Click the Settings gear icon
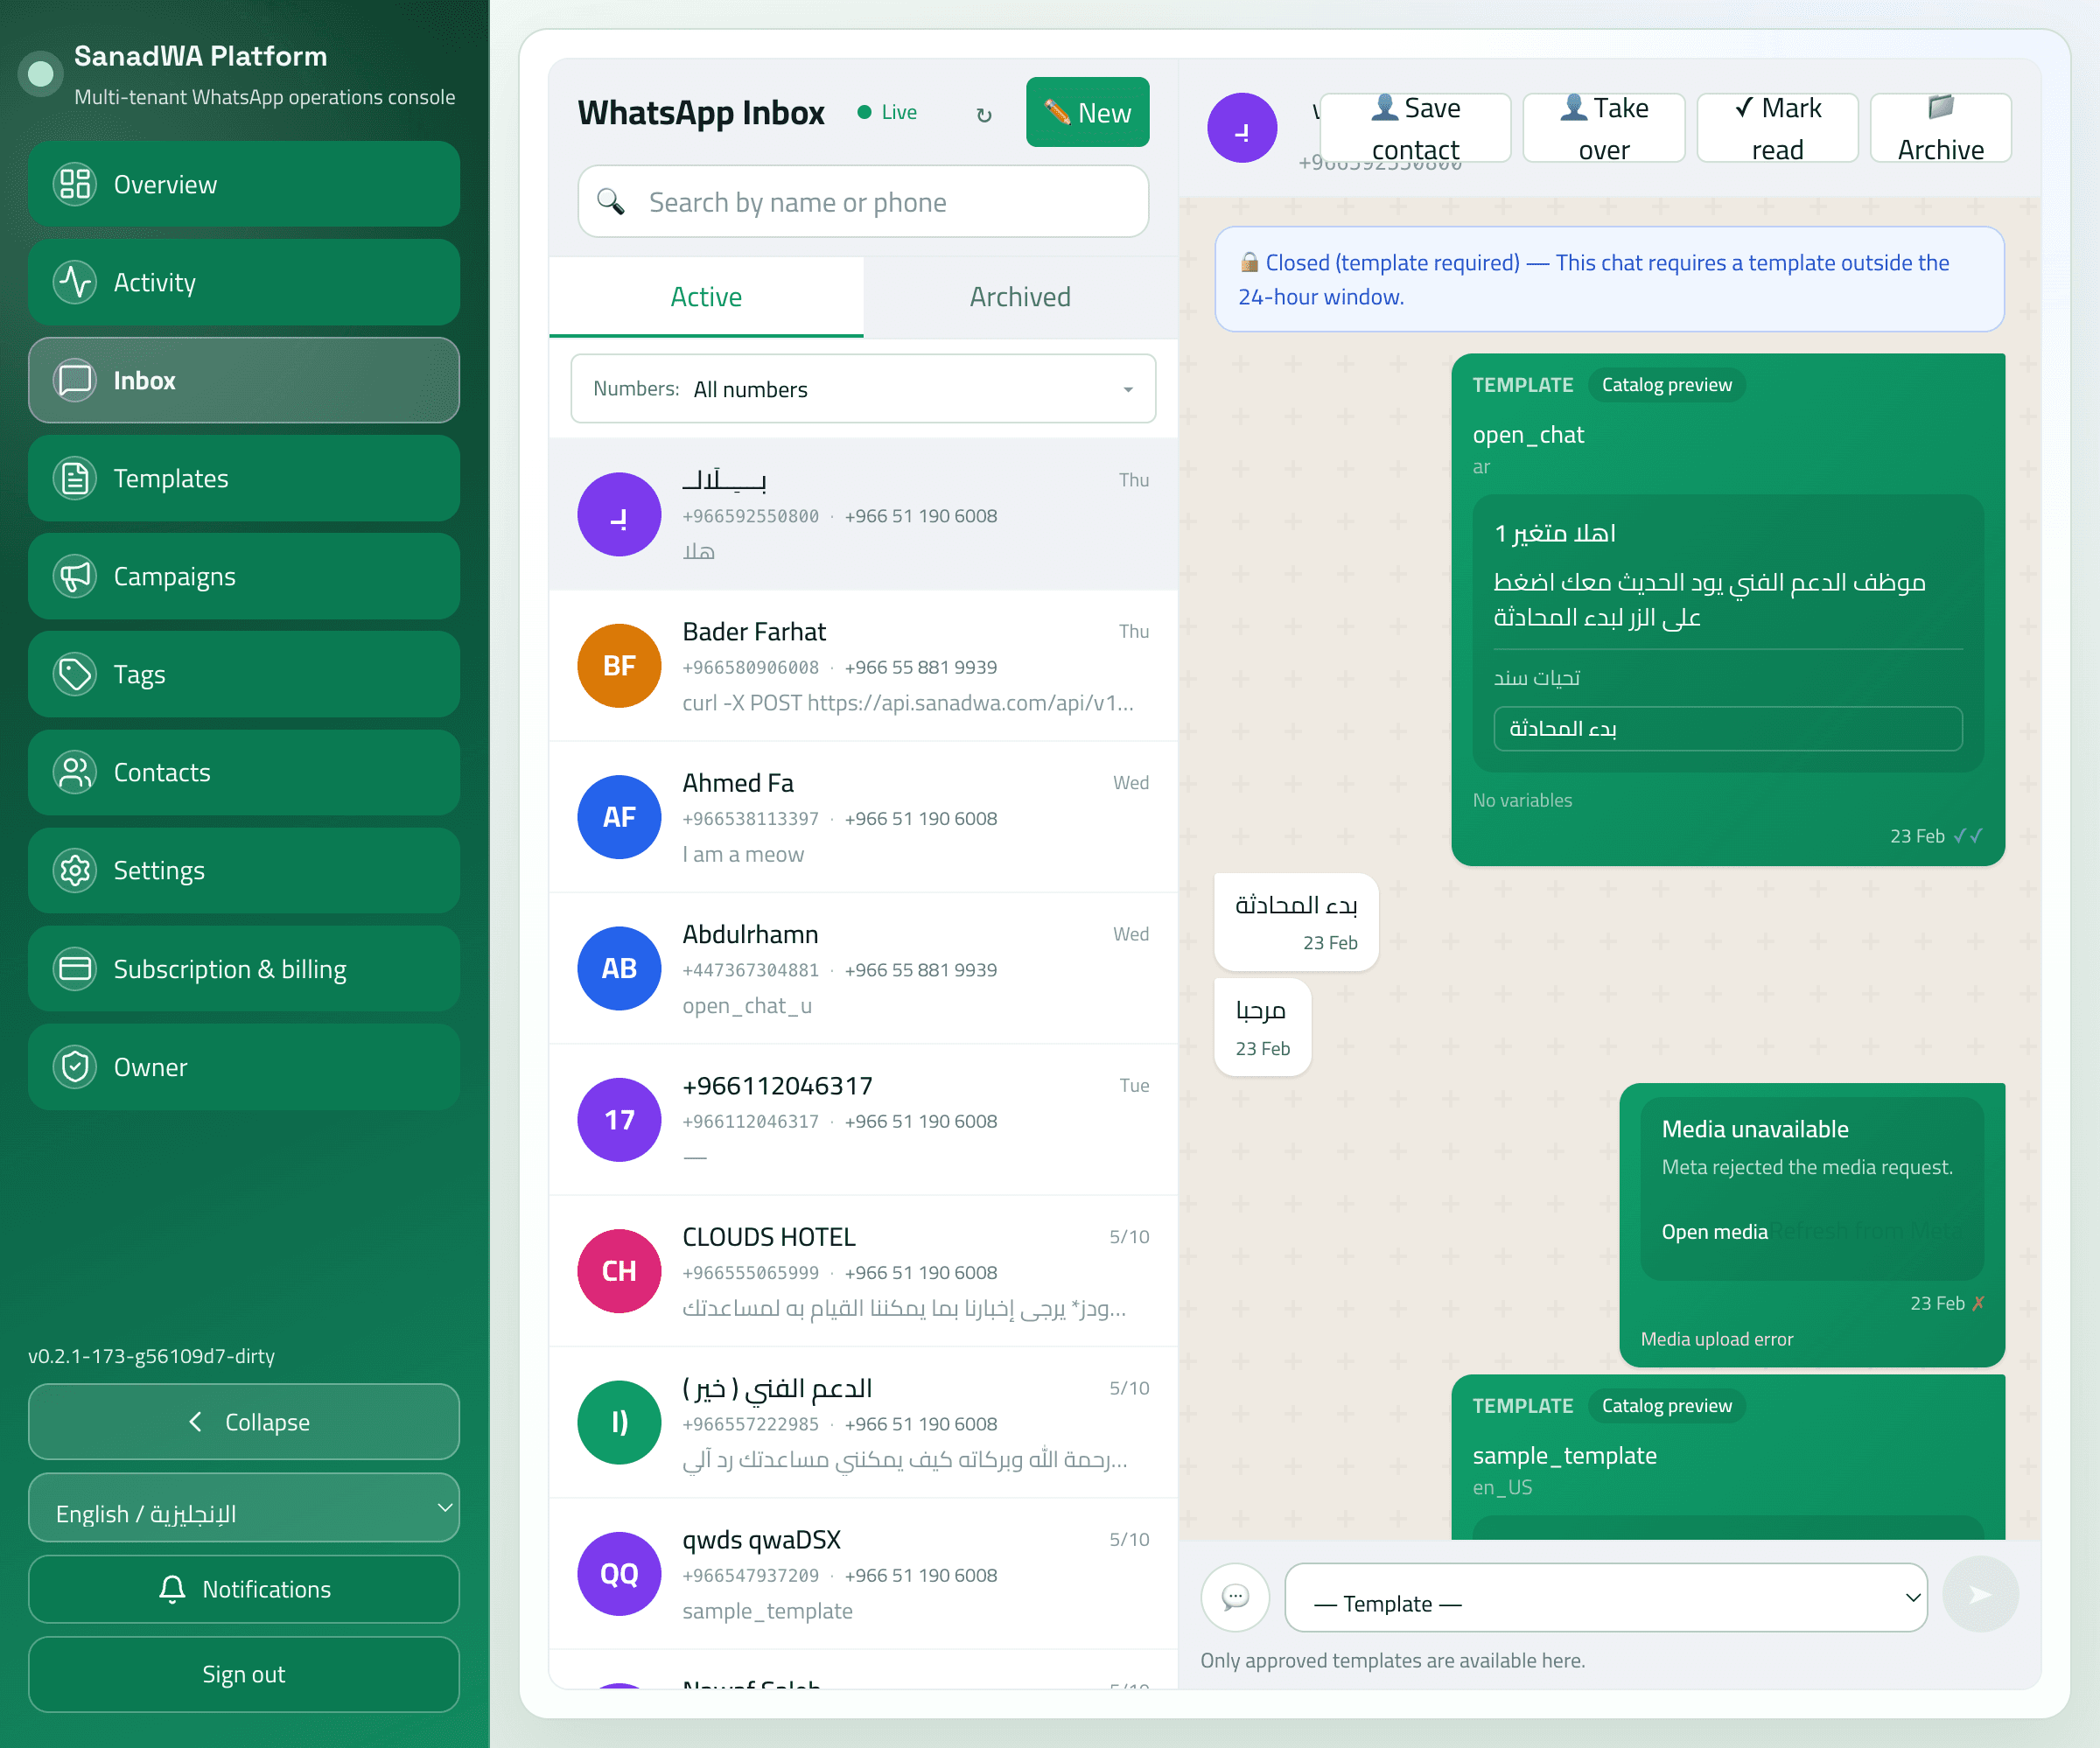This screenshot has height=1748, width=2100. pos(75,870)
